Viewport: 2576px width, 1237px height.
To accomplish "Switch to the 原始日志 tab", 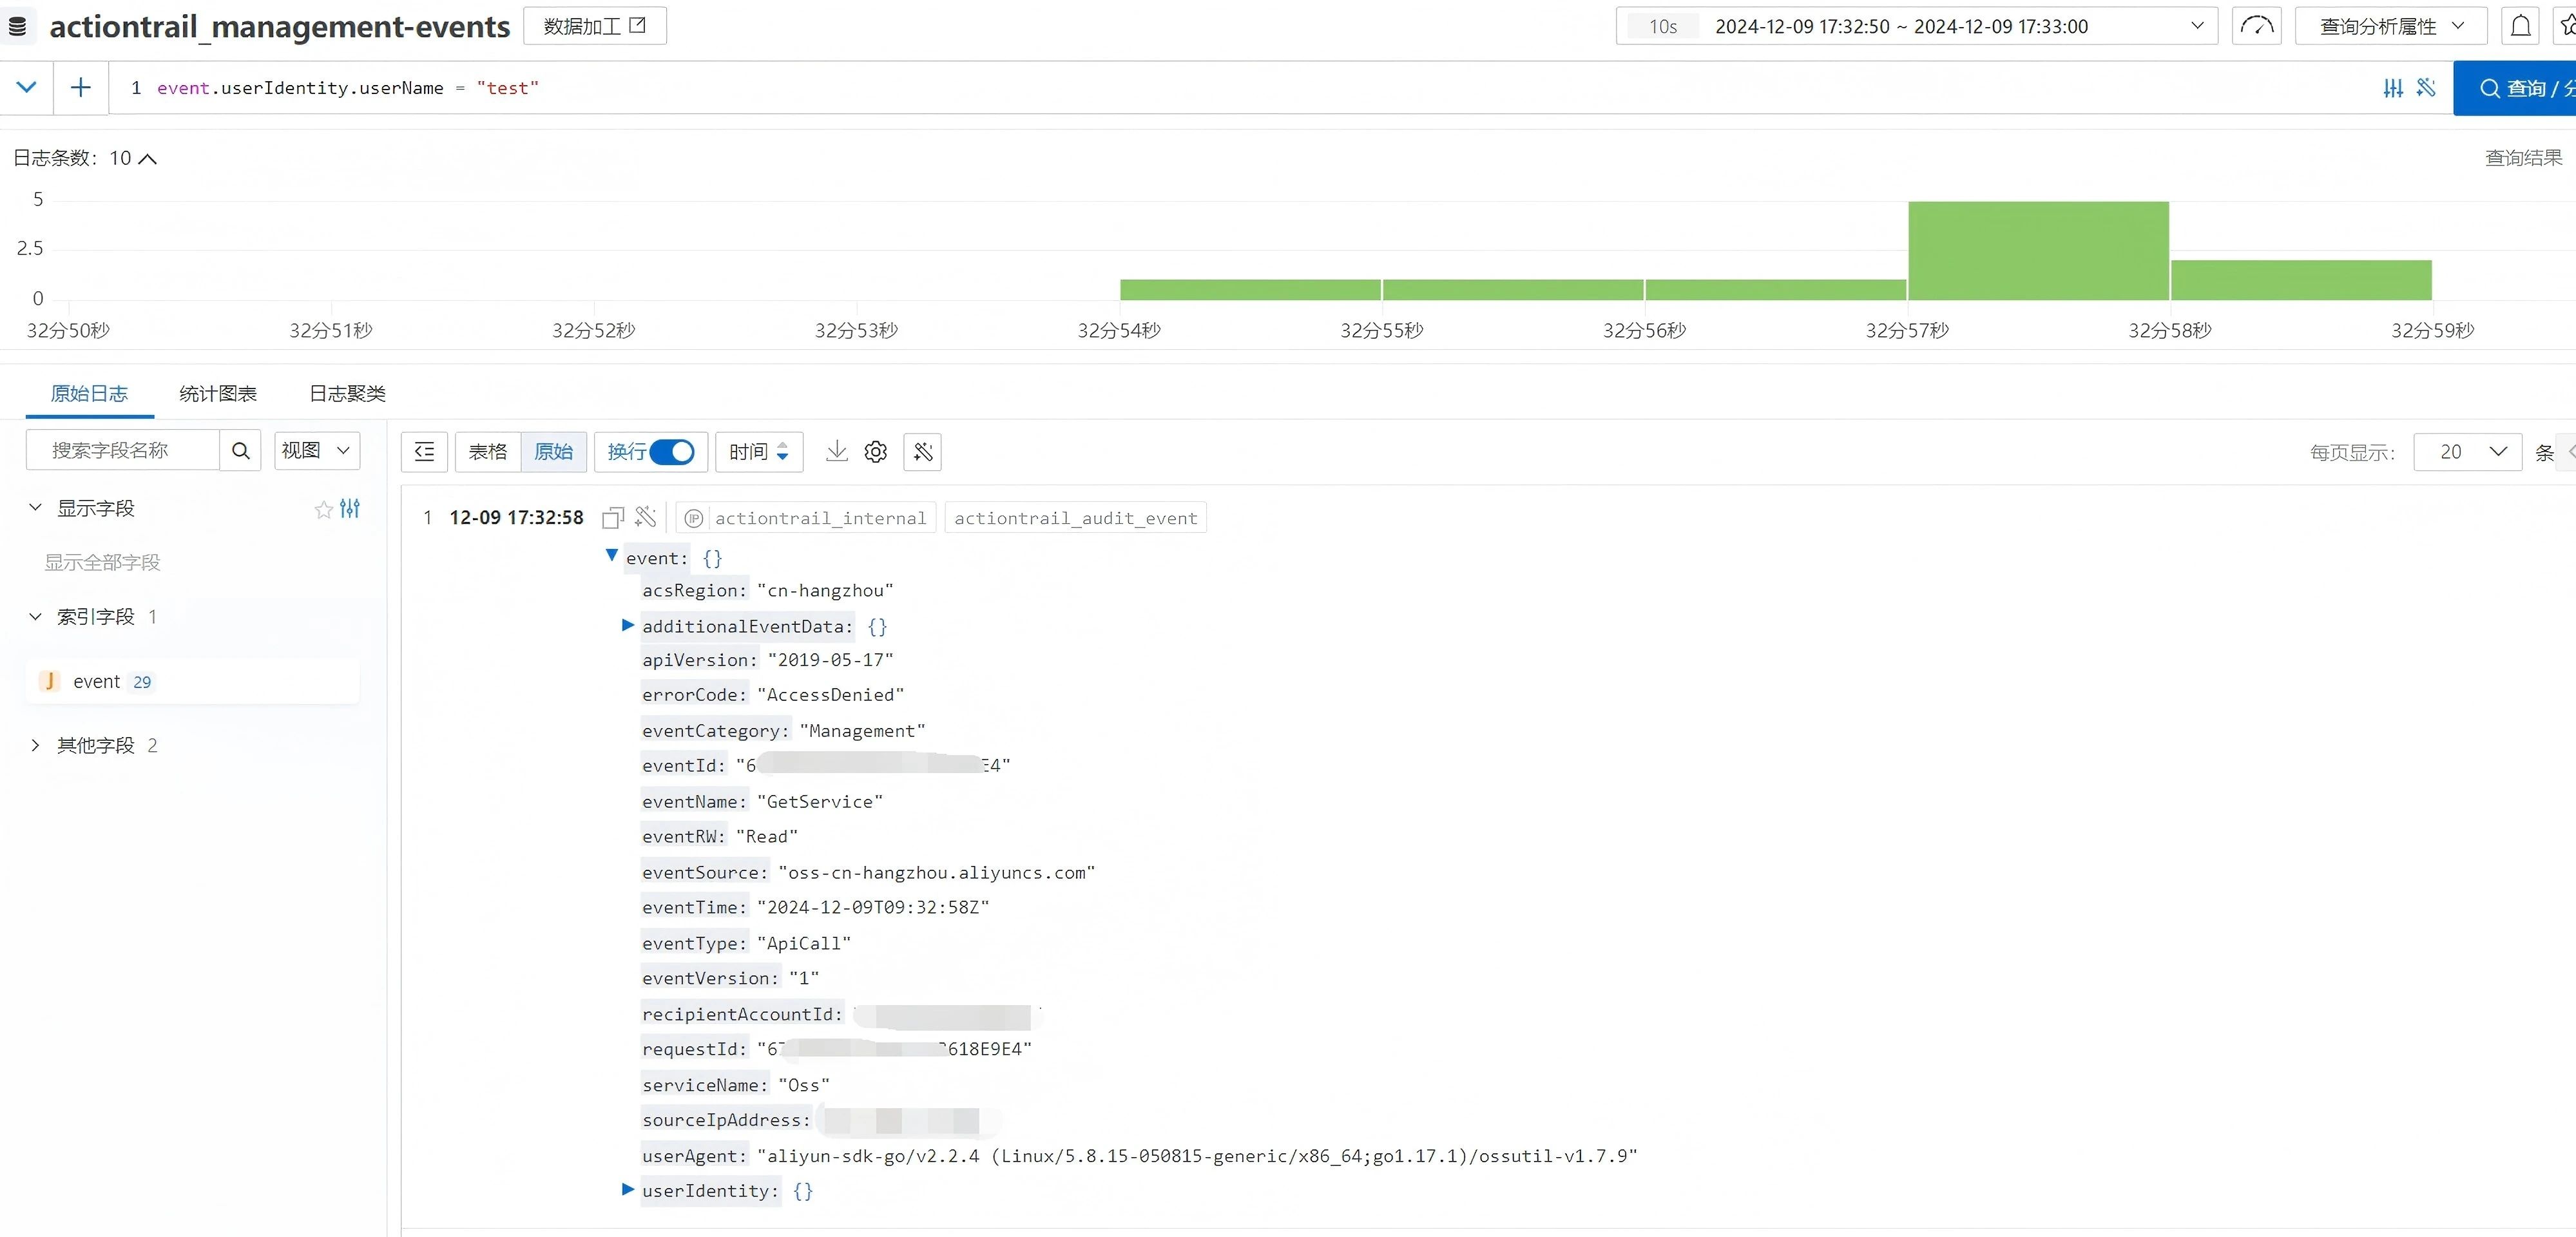I will (89, 394).
